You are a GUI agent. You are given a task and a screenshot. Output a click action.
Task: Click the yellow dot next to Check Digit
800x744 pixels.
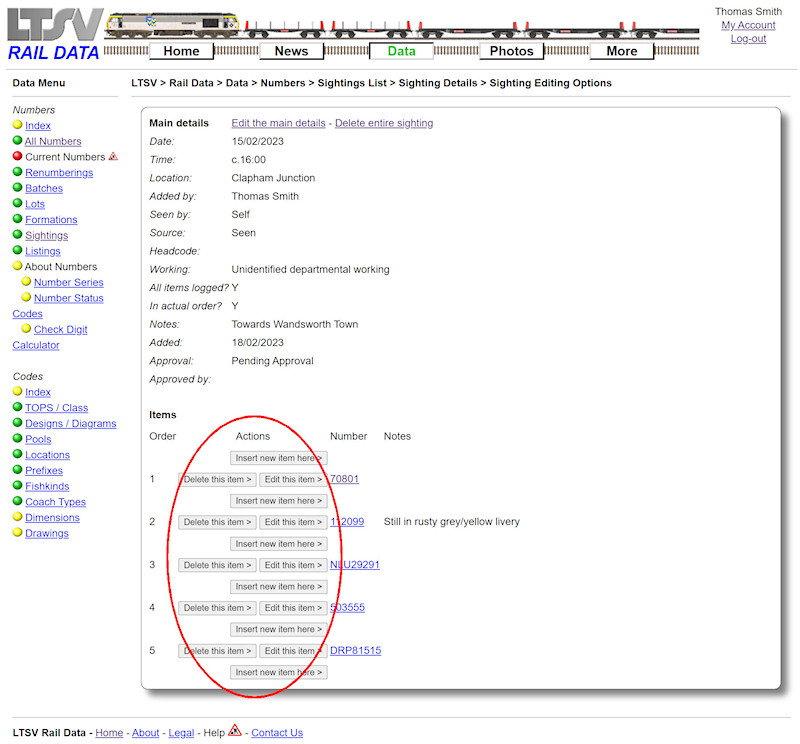click(x=25, y=329)
